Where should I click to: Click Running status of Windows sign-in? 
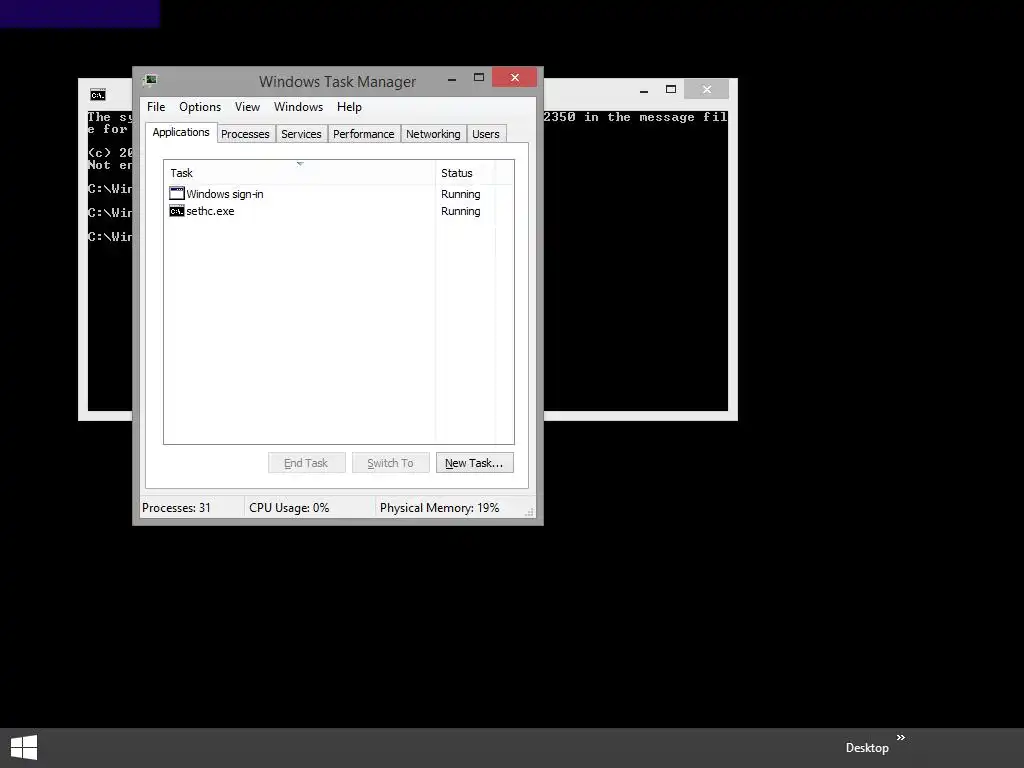460,194
